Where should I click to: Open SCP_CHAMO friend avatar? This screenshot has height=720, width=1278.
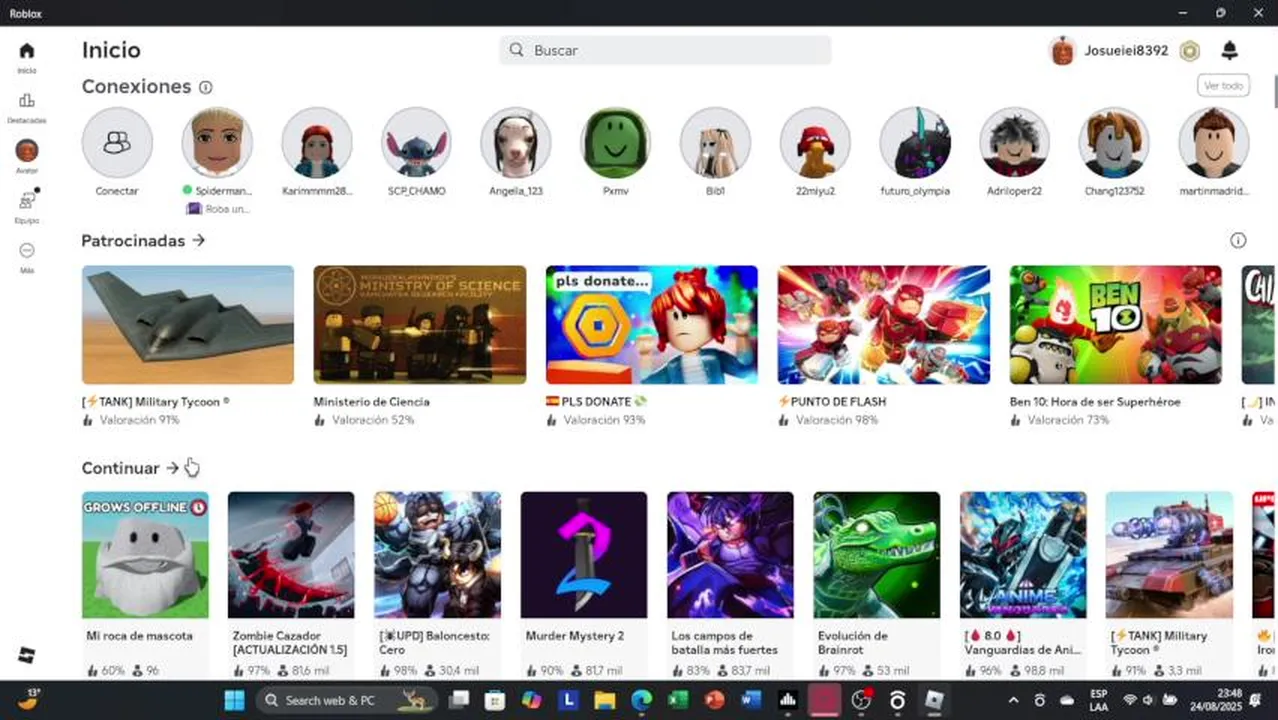[416, 143]
